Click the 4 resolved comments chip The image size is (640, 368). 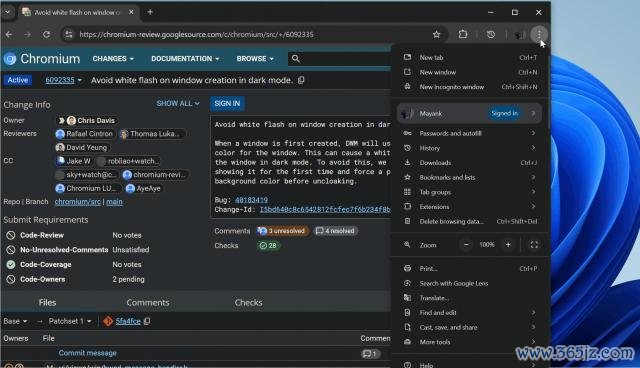coord(336,231)
